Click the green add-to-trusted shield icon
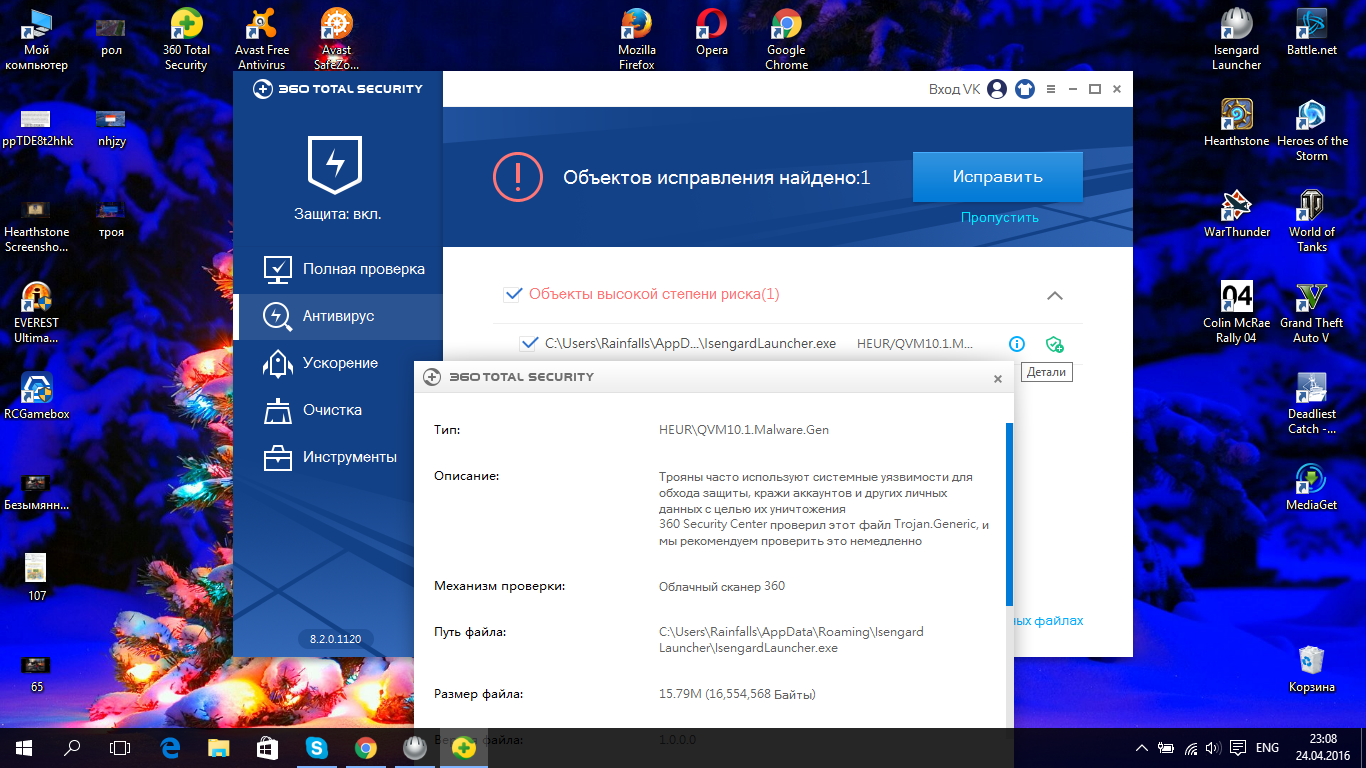The width and height of the screenshot is (1366, 768). tap(1054, 344)
